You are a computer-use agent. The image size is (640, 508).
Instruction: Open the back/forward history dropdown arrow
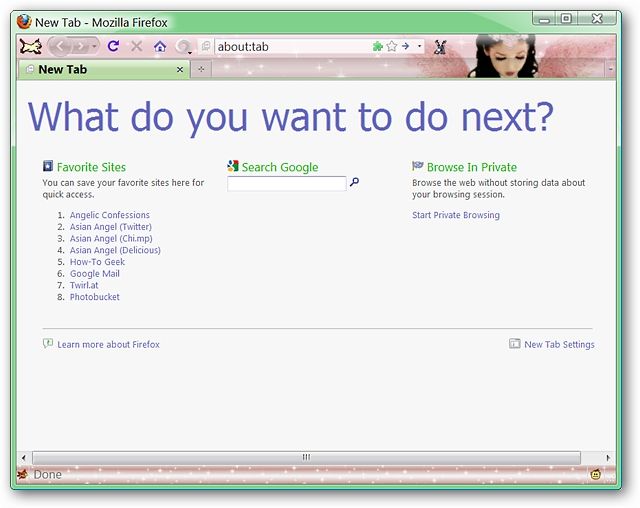coord(94,47)
